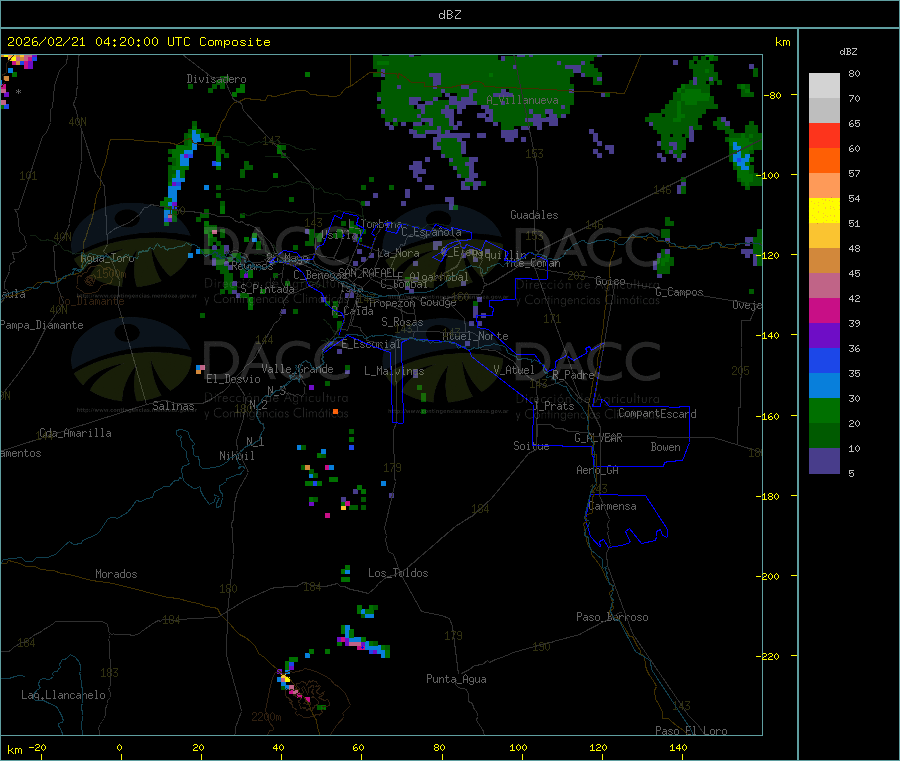
Task: Click the Atuel_Norte label
Action: pyautogui.click(x=475, y=336)
